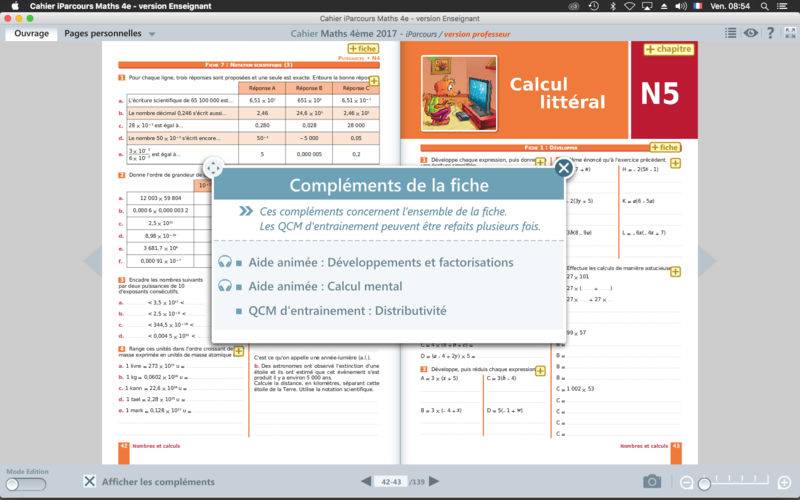
Task: Toggle the eye visibility icon in toolbar
Action: [x=751, y=33]
